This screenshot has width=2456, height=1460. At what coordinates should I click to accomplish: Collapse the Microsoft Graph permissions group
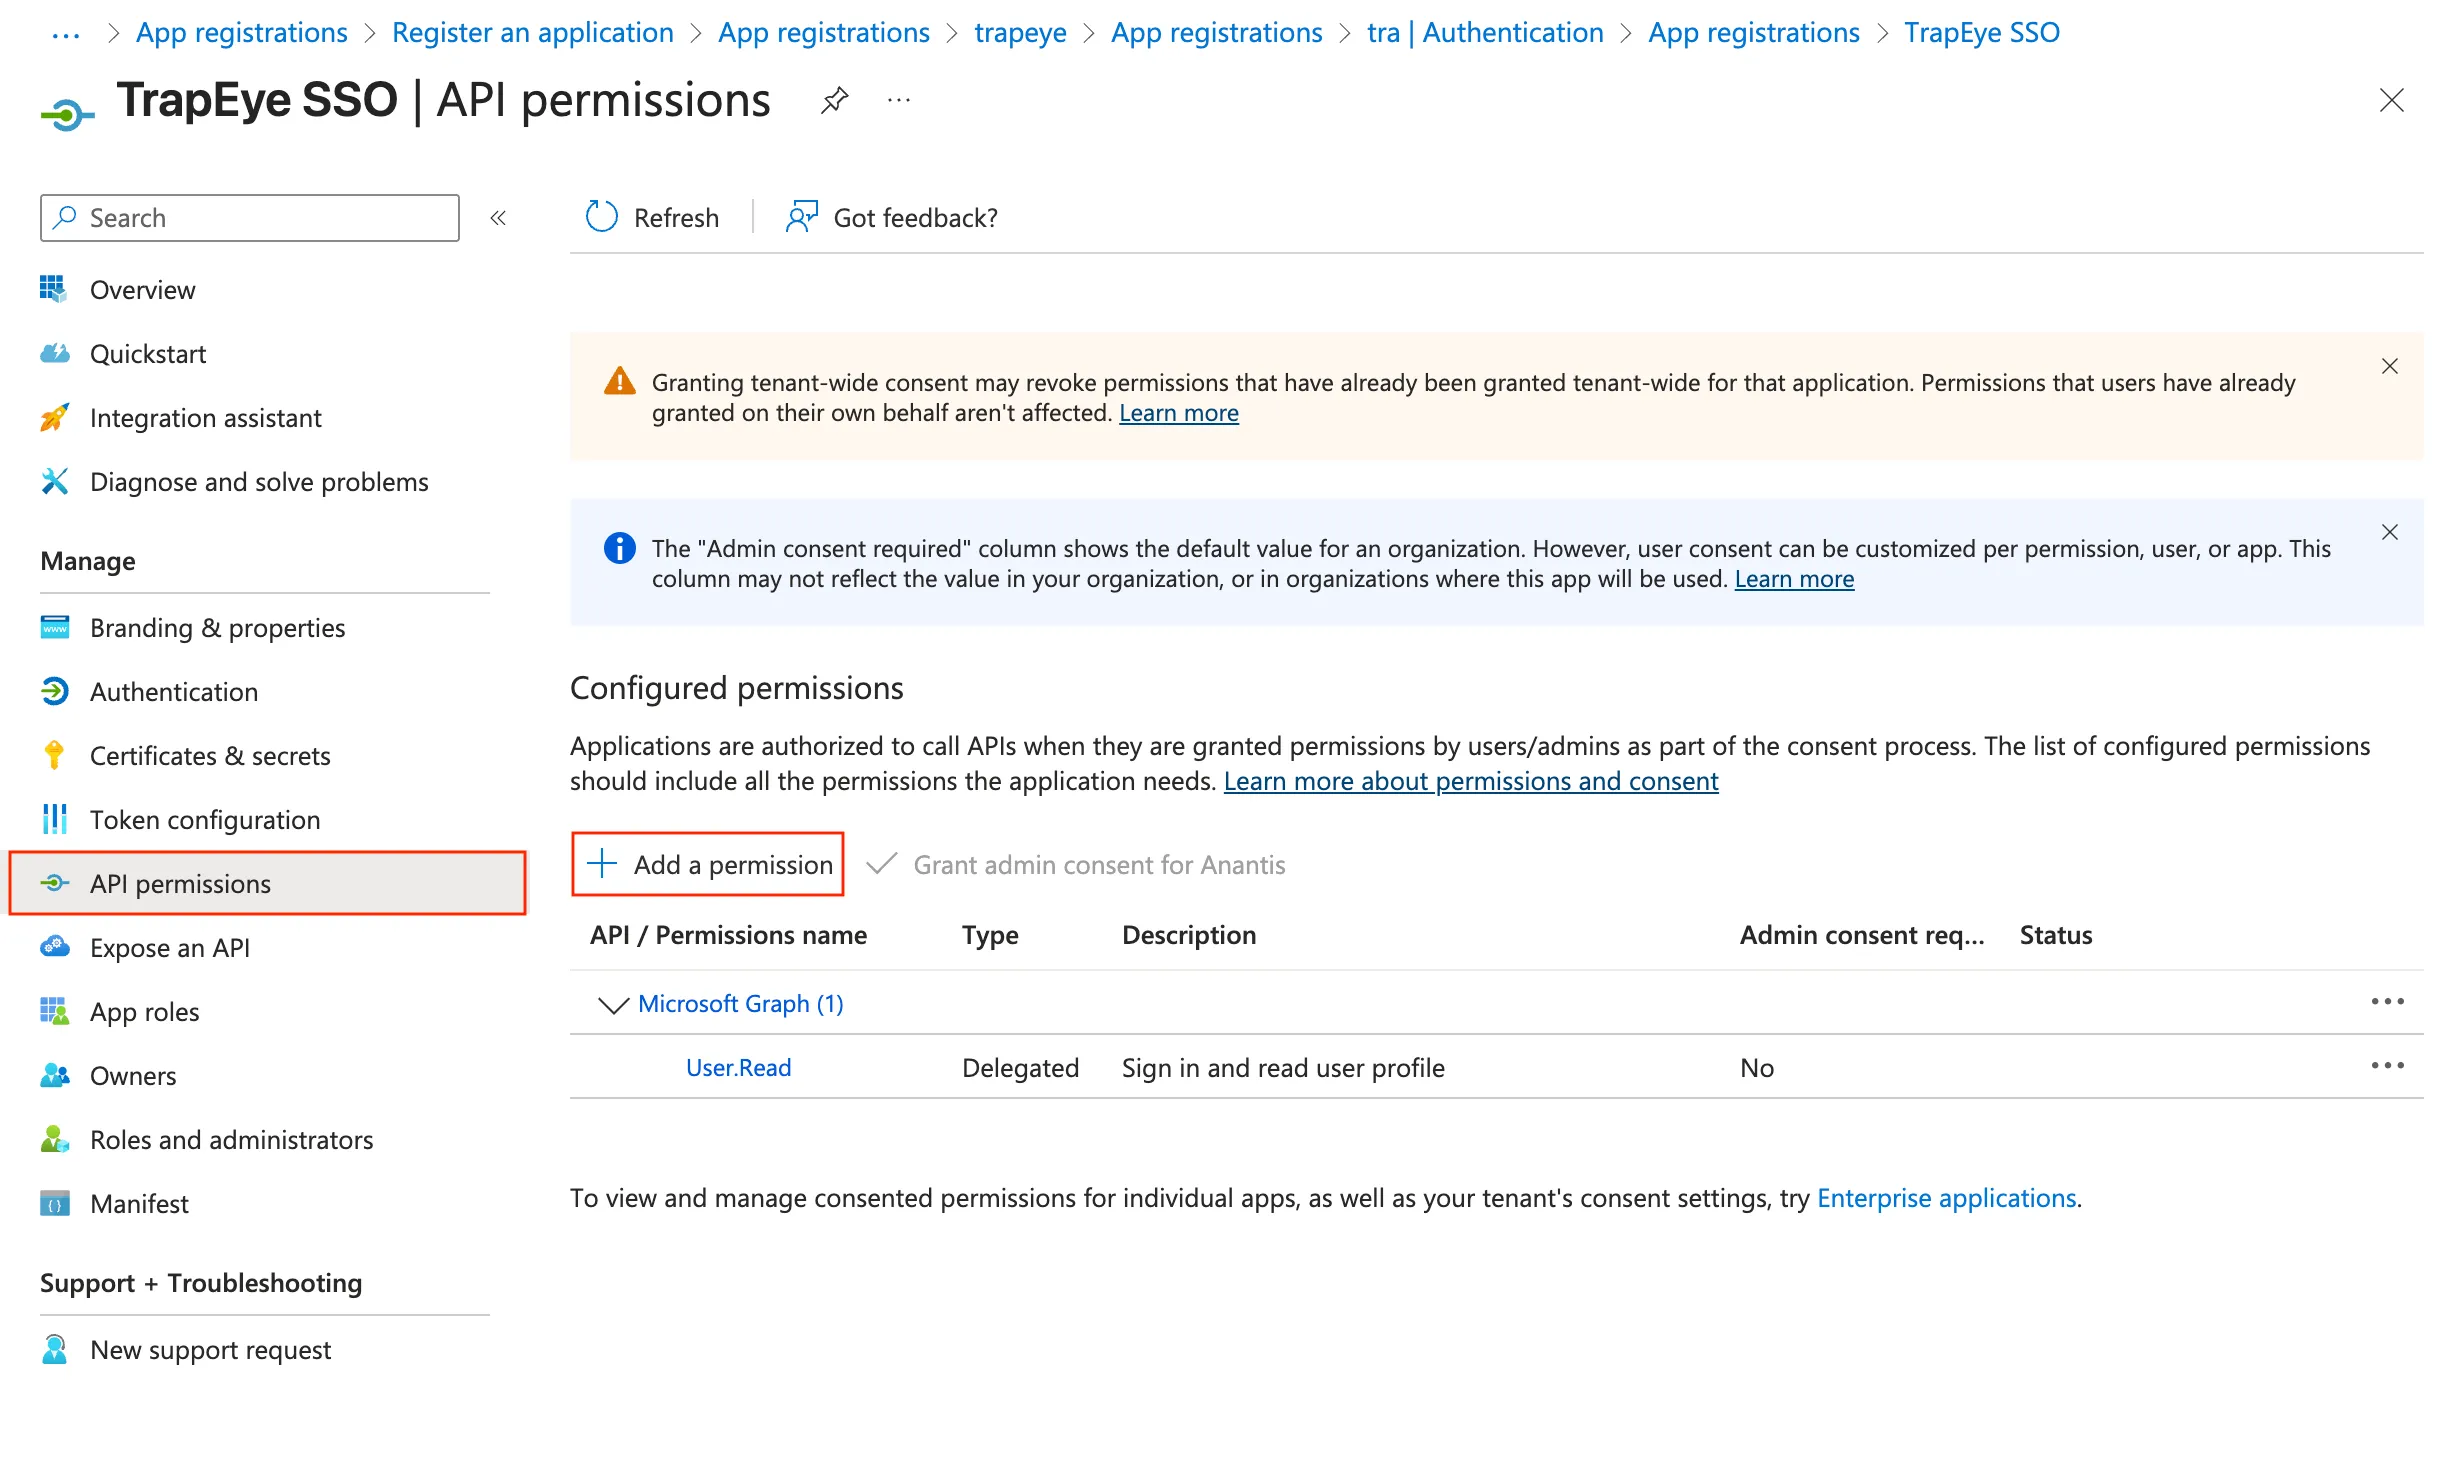tap(613, 1004)
